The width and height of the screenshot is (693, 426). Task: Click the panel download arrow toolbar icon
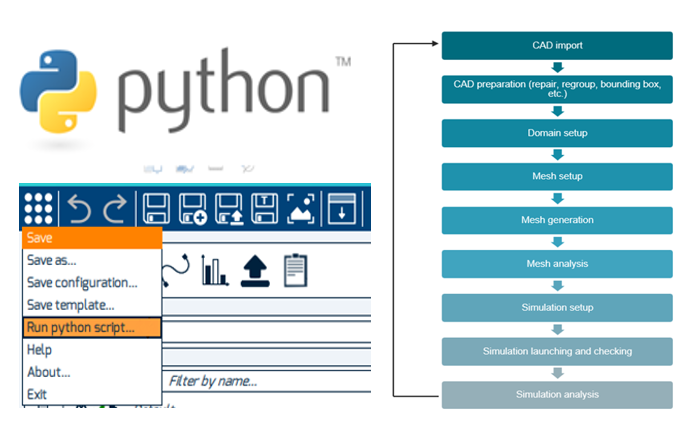click(x=341, y=208)
